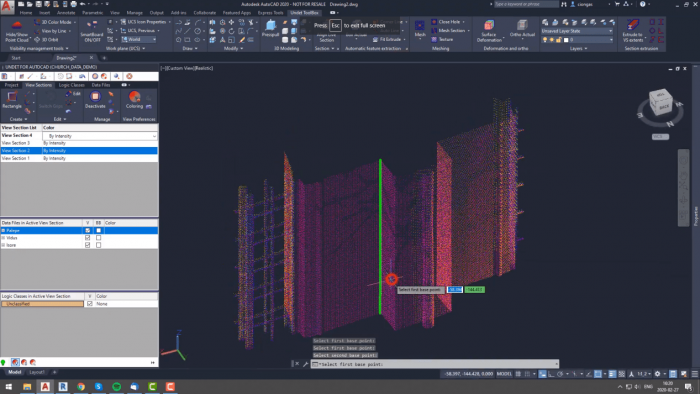Expand the Layers panel title

(578, 48)
